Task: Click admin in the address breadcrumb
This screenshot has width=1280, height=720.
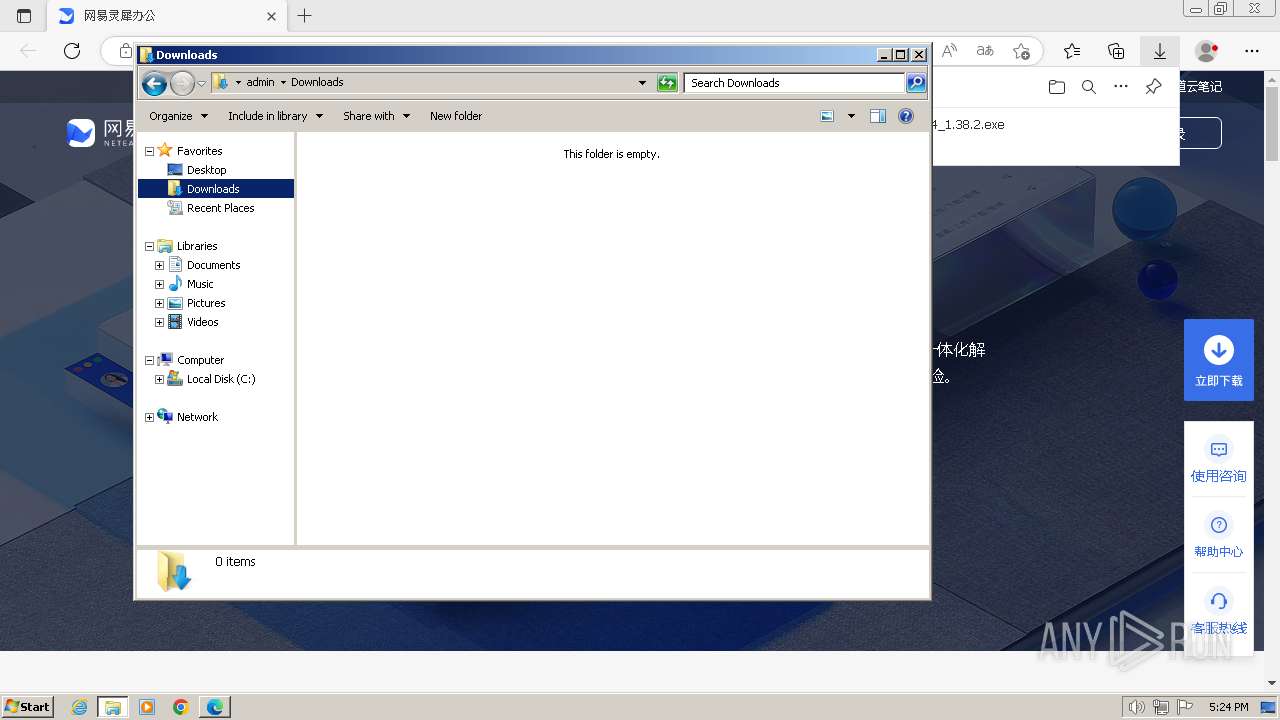Action: [x=260, y=83]
